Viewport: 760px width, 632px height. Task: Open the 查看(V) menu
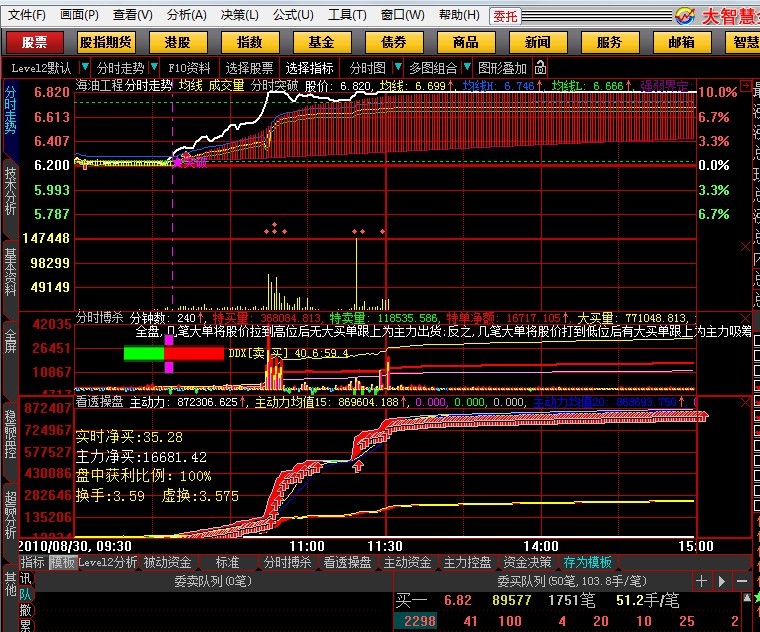(132, 15)
